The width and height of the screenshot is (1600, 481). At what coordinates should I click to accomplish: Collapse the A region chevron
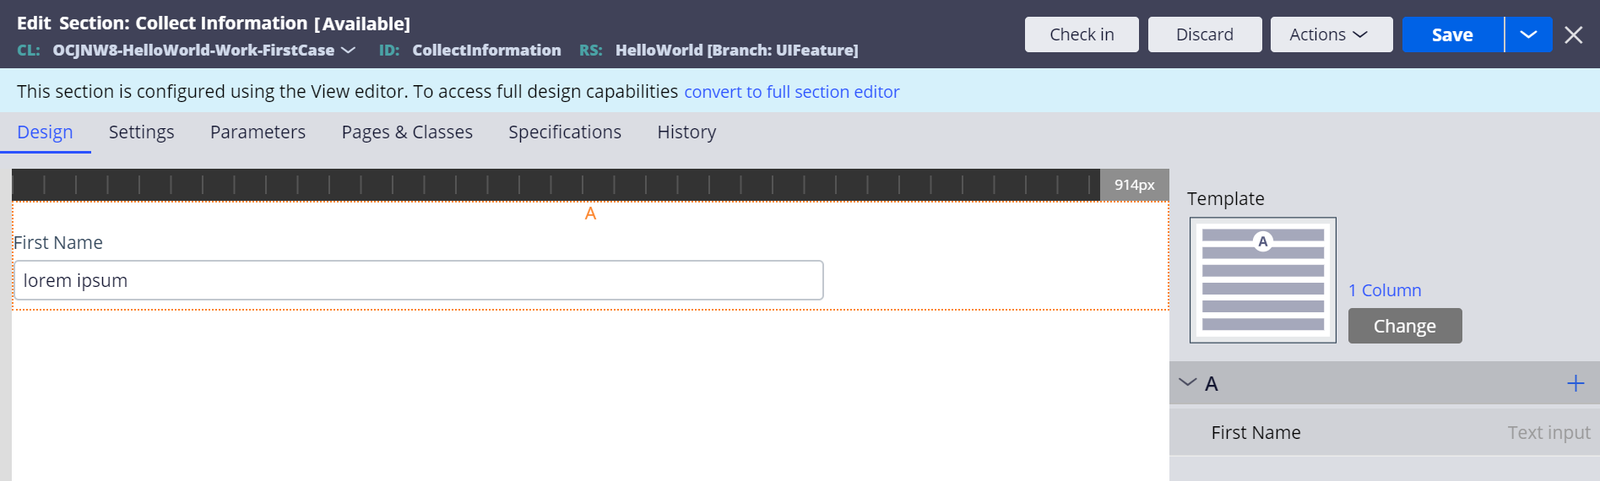pos(1188,383)
